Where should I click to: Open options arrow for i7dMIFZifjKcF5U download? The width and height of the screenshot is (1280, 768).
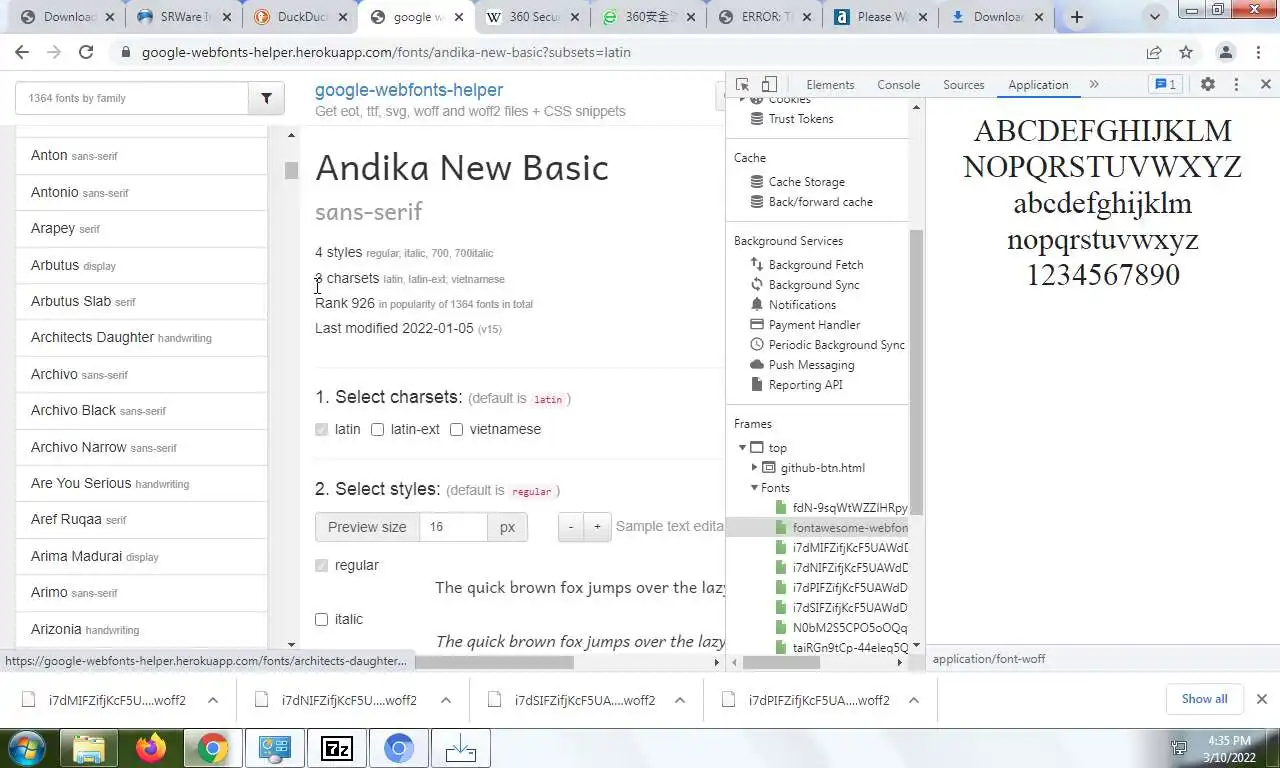click(x=213, y=700)
